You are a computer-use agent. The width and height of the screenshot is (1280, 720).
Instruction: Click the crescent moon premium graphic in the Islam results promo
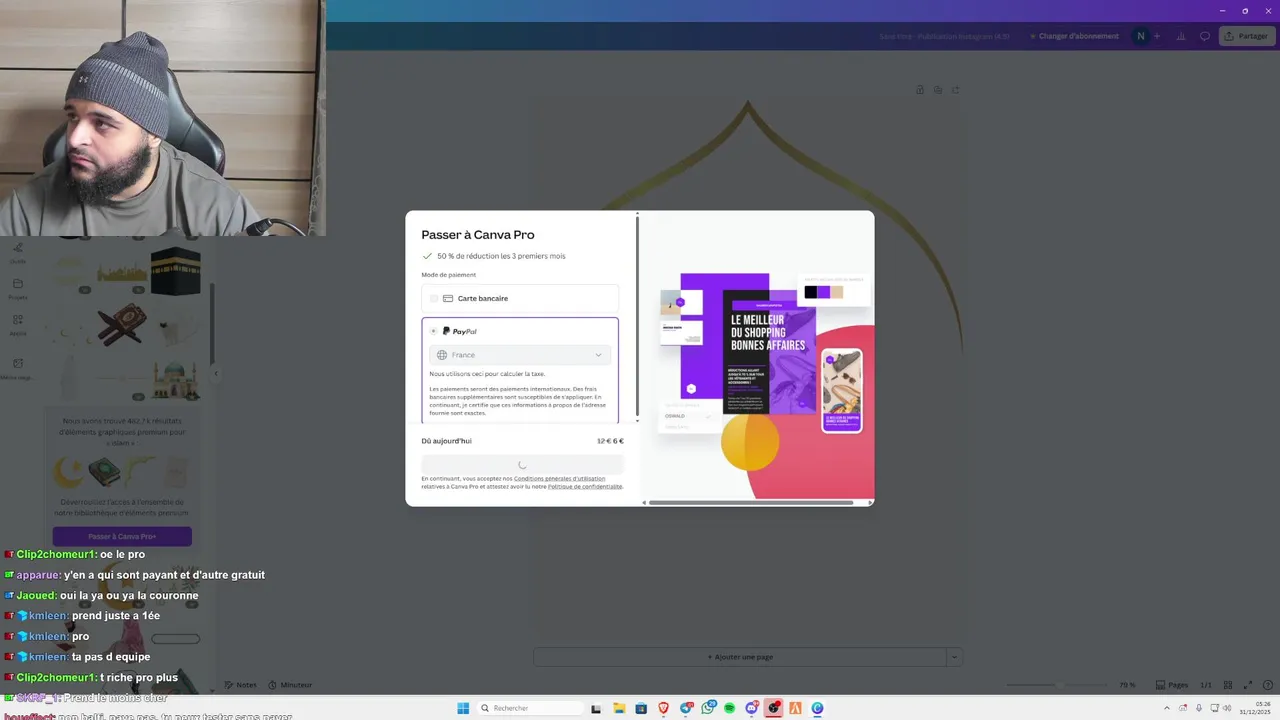tap(68, 473)
